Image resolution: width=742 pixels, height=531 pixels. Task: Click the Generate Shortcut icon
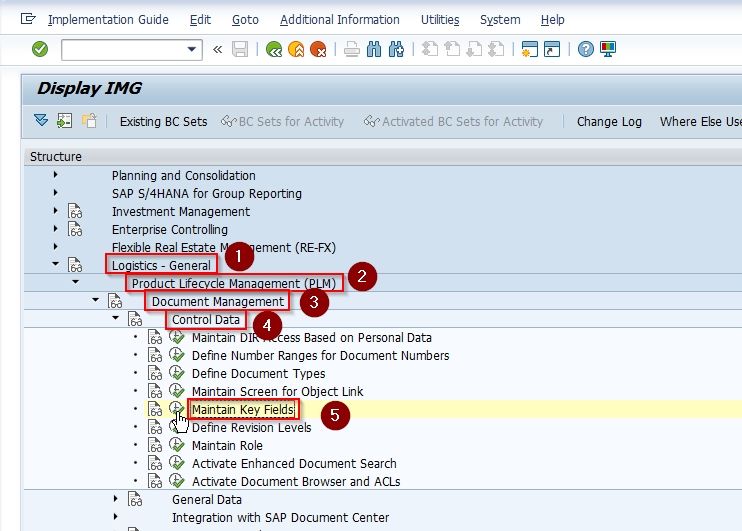[552, 49]
